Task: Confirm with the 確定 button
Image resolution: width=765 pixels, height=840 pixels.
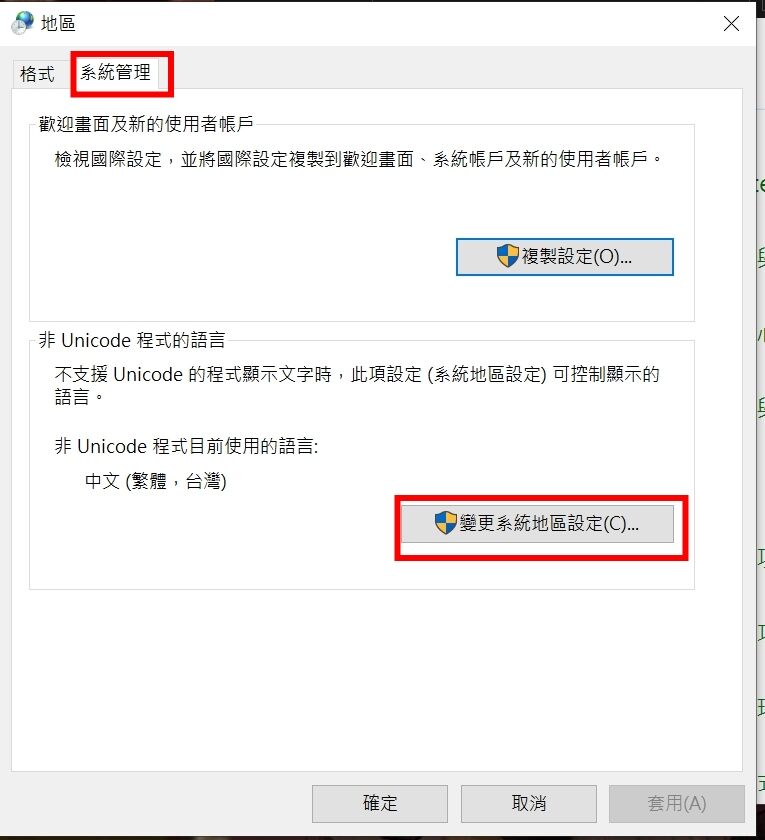Action: point(380,804)
